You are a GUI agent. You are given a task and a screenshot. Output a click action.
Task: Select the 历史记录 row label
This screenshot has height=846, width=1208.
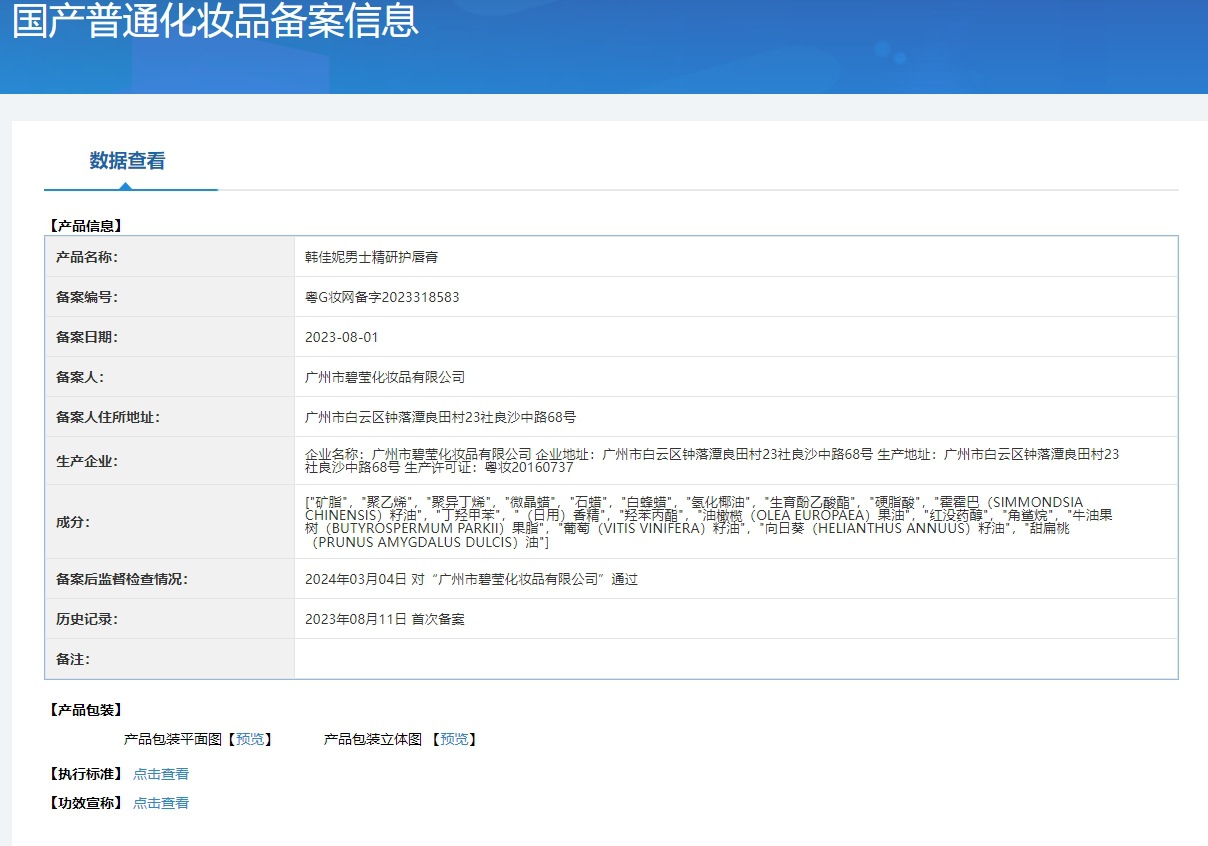(x=87, y=619)
